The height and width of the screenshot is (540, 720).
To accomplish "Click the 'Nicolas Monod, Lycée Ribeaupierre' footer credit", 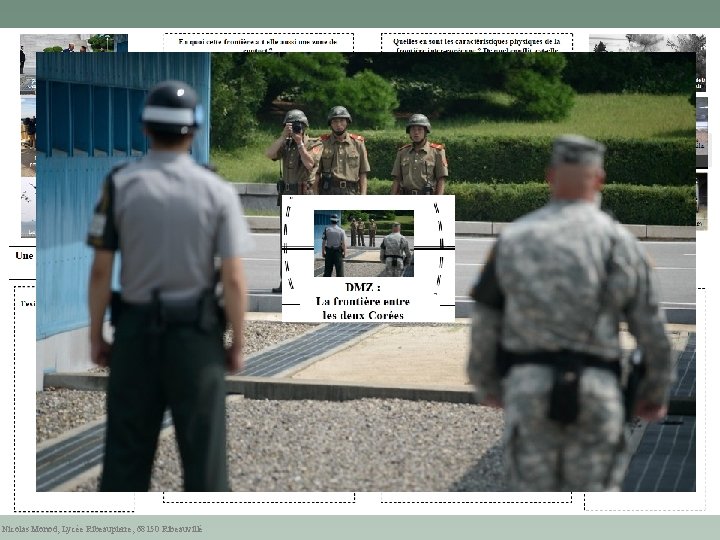I will pyautogui.click(x=101, y=529).
